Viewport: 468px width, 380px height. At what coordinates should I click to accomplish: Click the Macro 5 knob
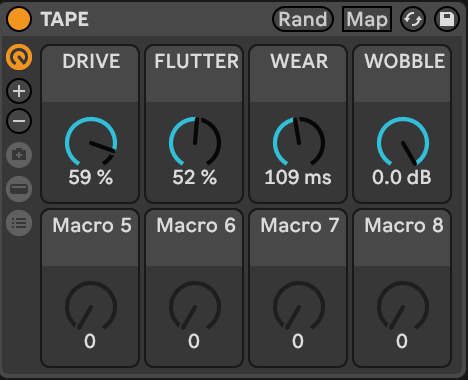click(91, 306)
